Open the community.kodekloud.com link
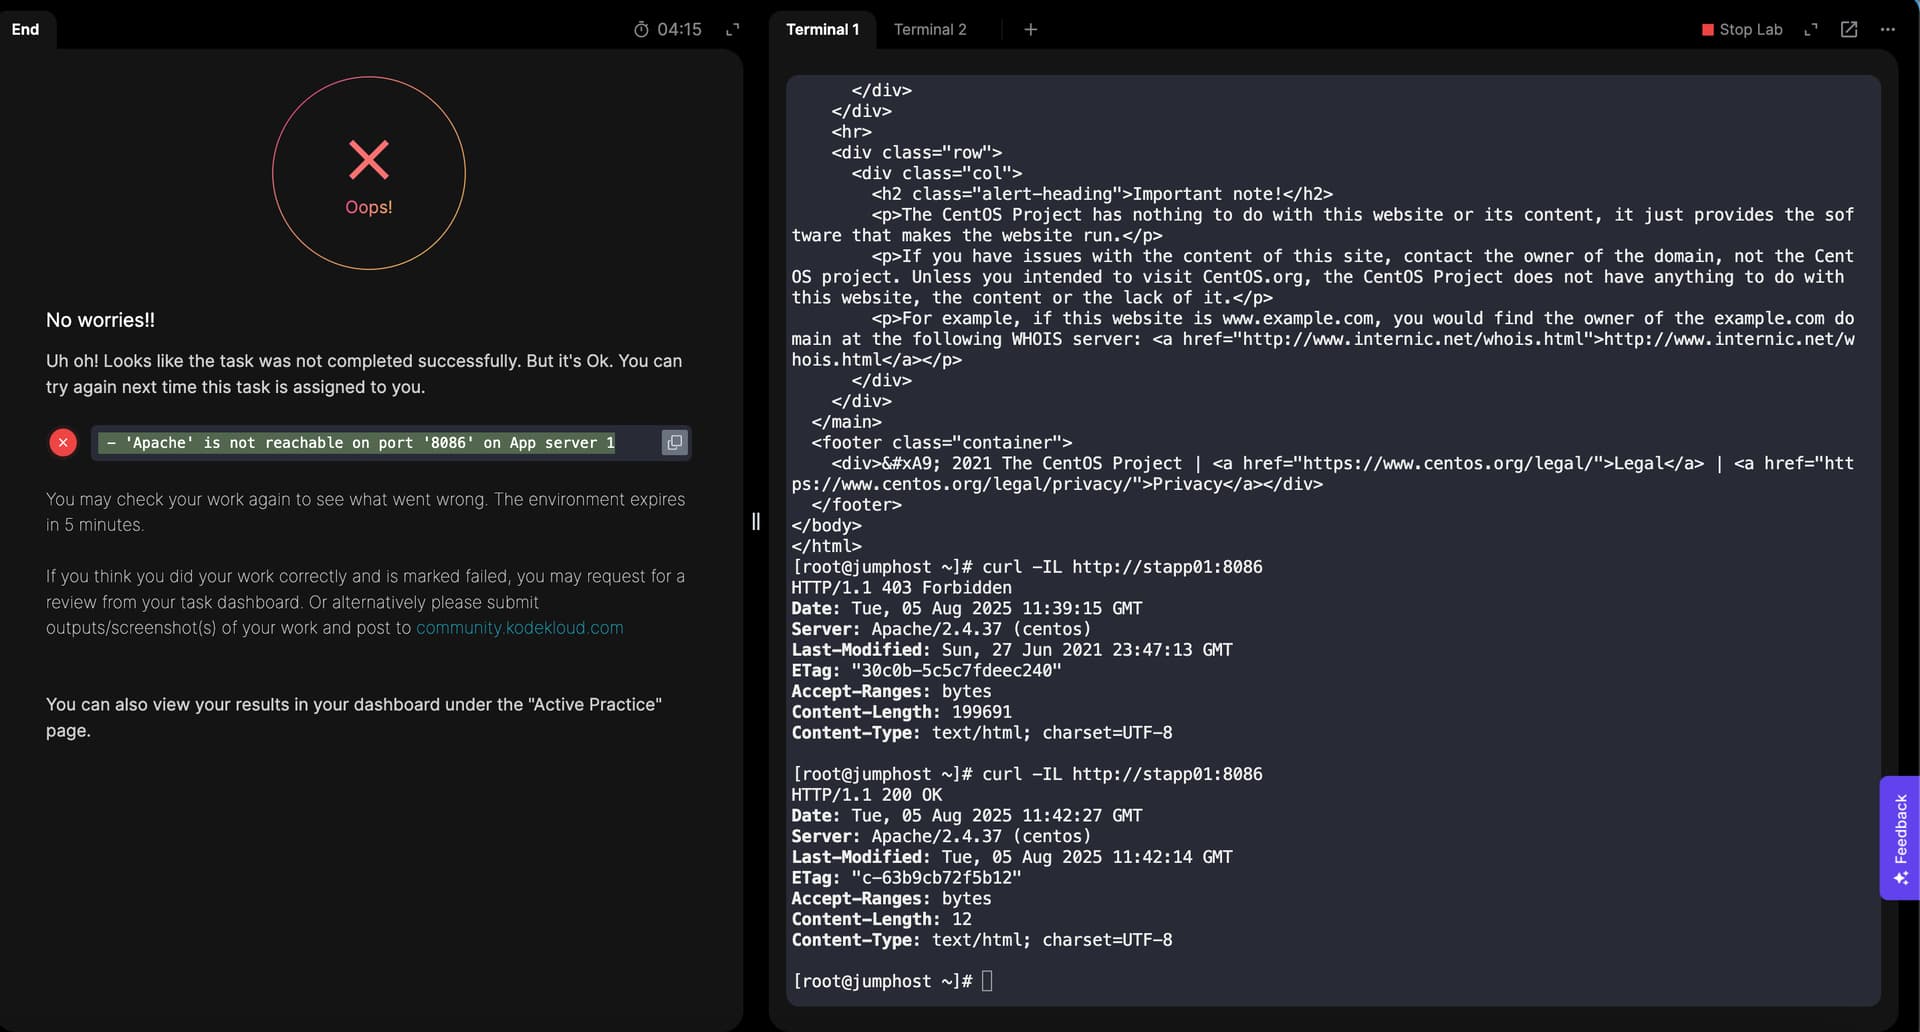The width and height of the screenshot is (1920, 1032). coord(519,628)
